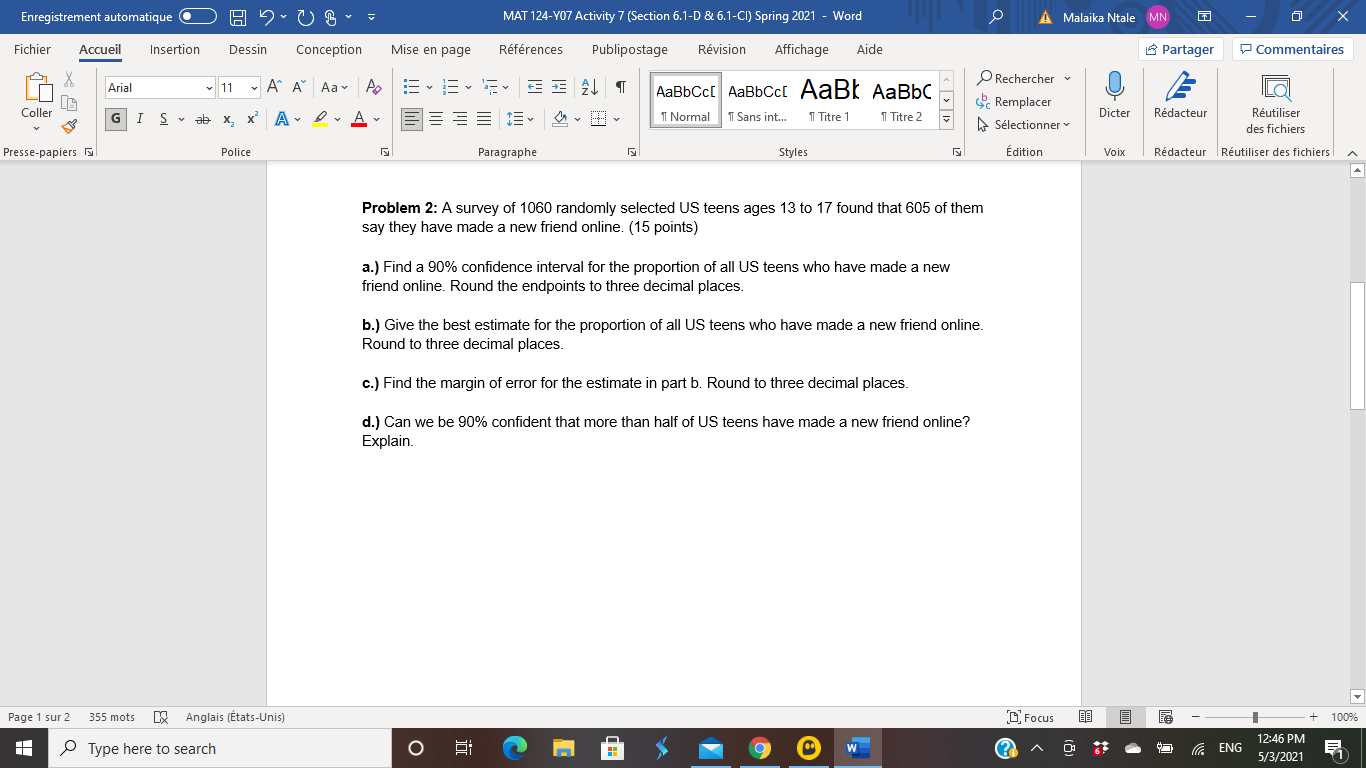Image resolution: width=1366 pixels, height=768 pixels.
Task: Click the Windows taskbar search box
Action: tap(218, 748)
